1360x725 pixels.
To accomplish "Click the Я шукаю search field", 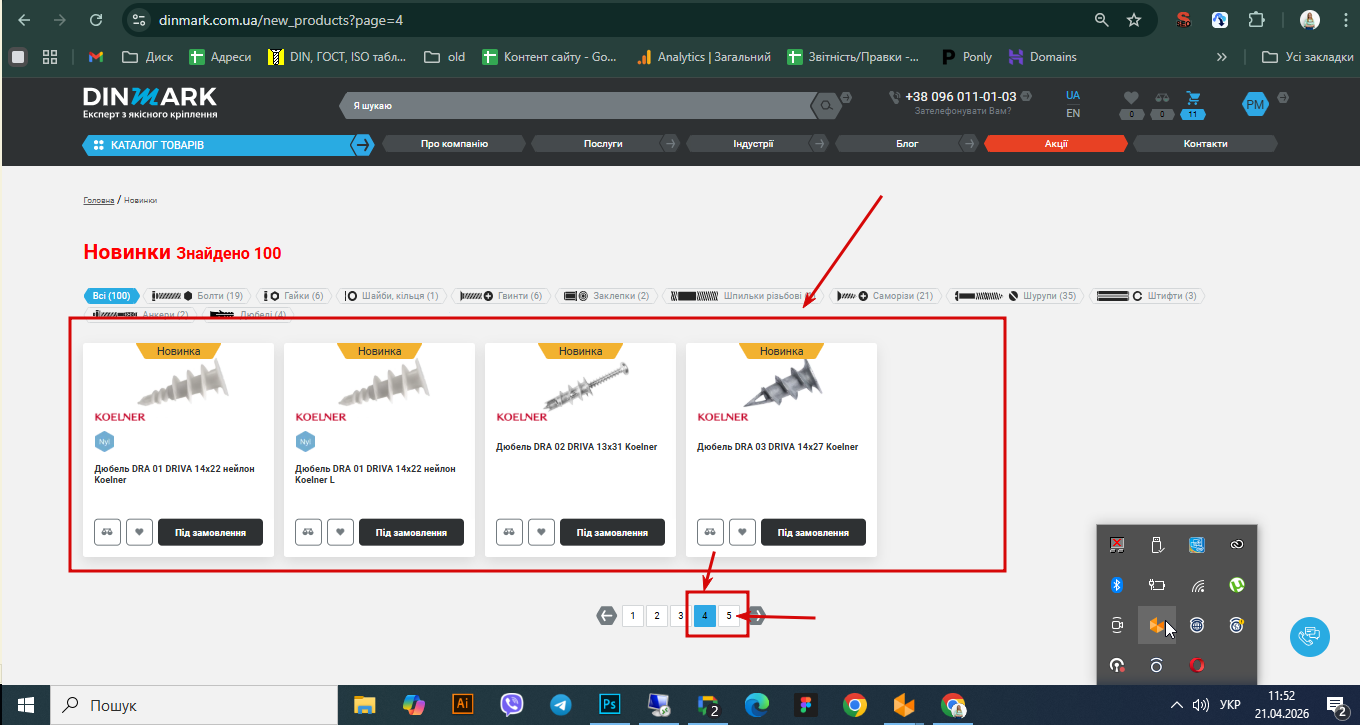I will [578, 105].
